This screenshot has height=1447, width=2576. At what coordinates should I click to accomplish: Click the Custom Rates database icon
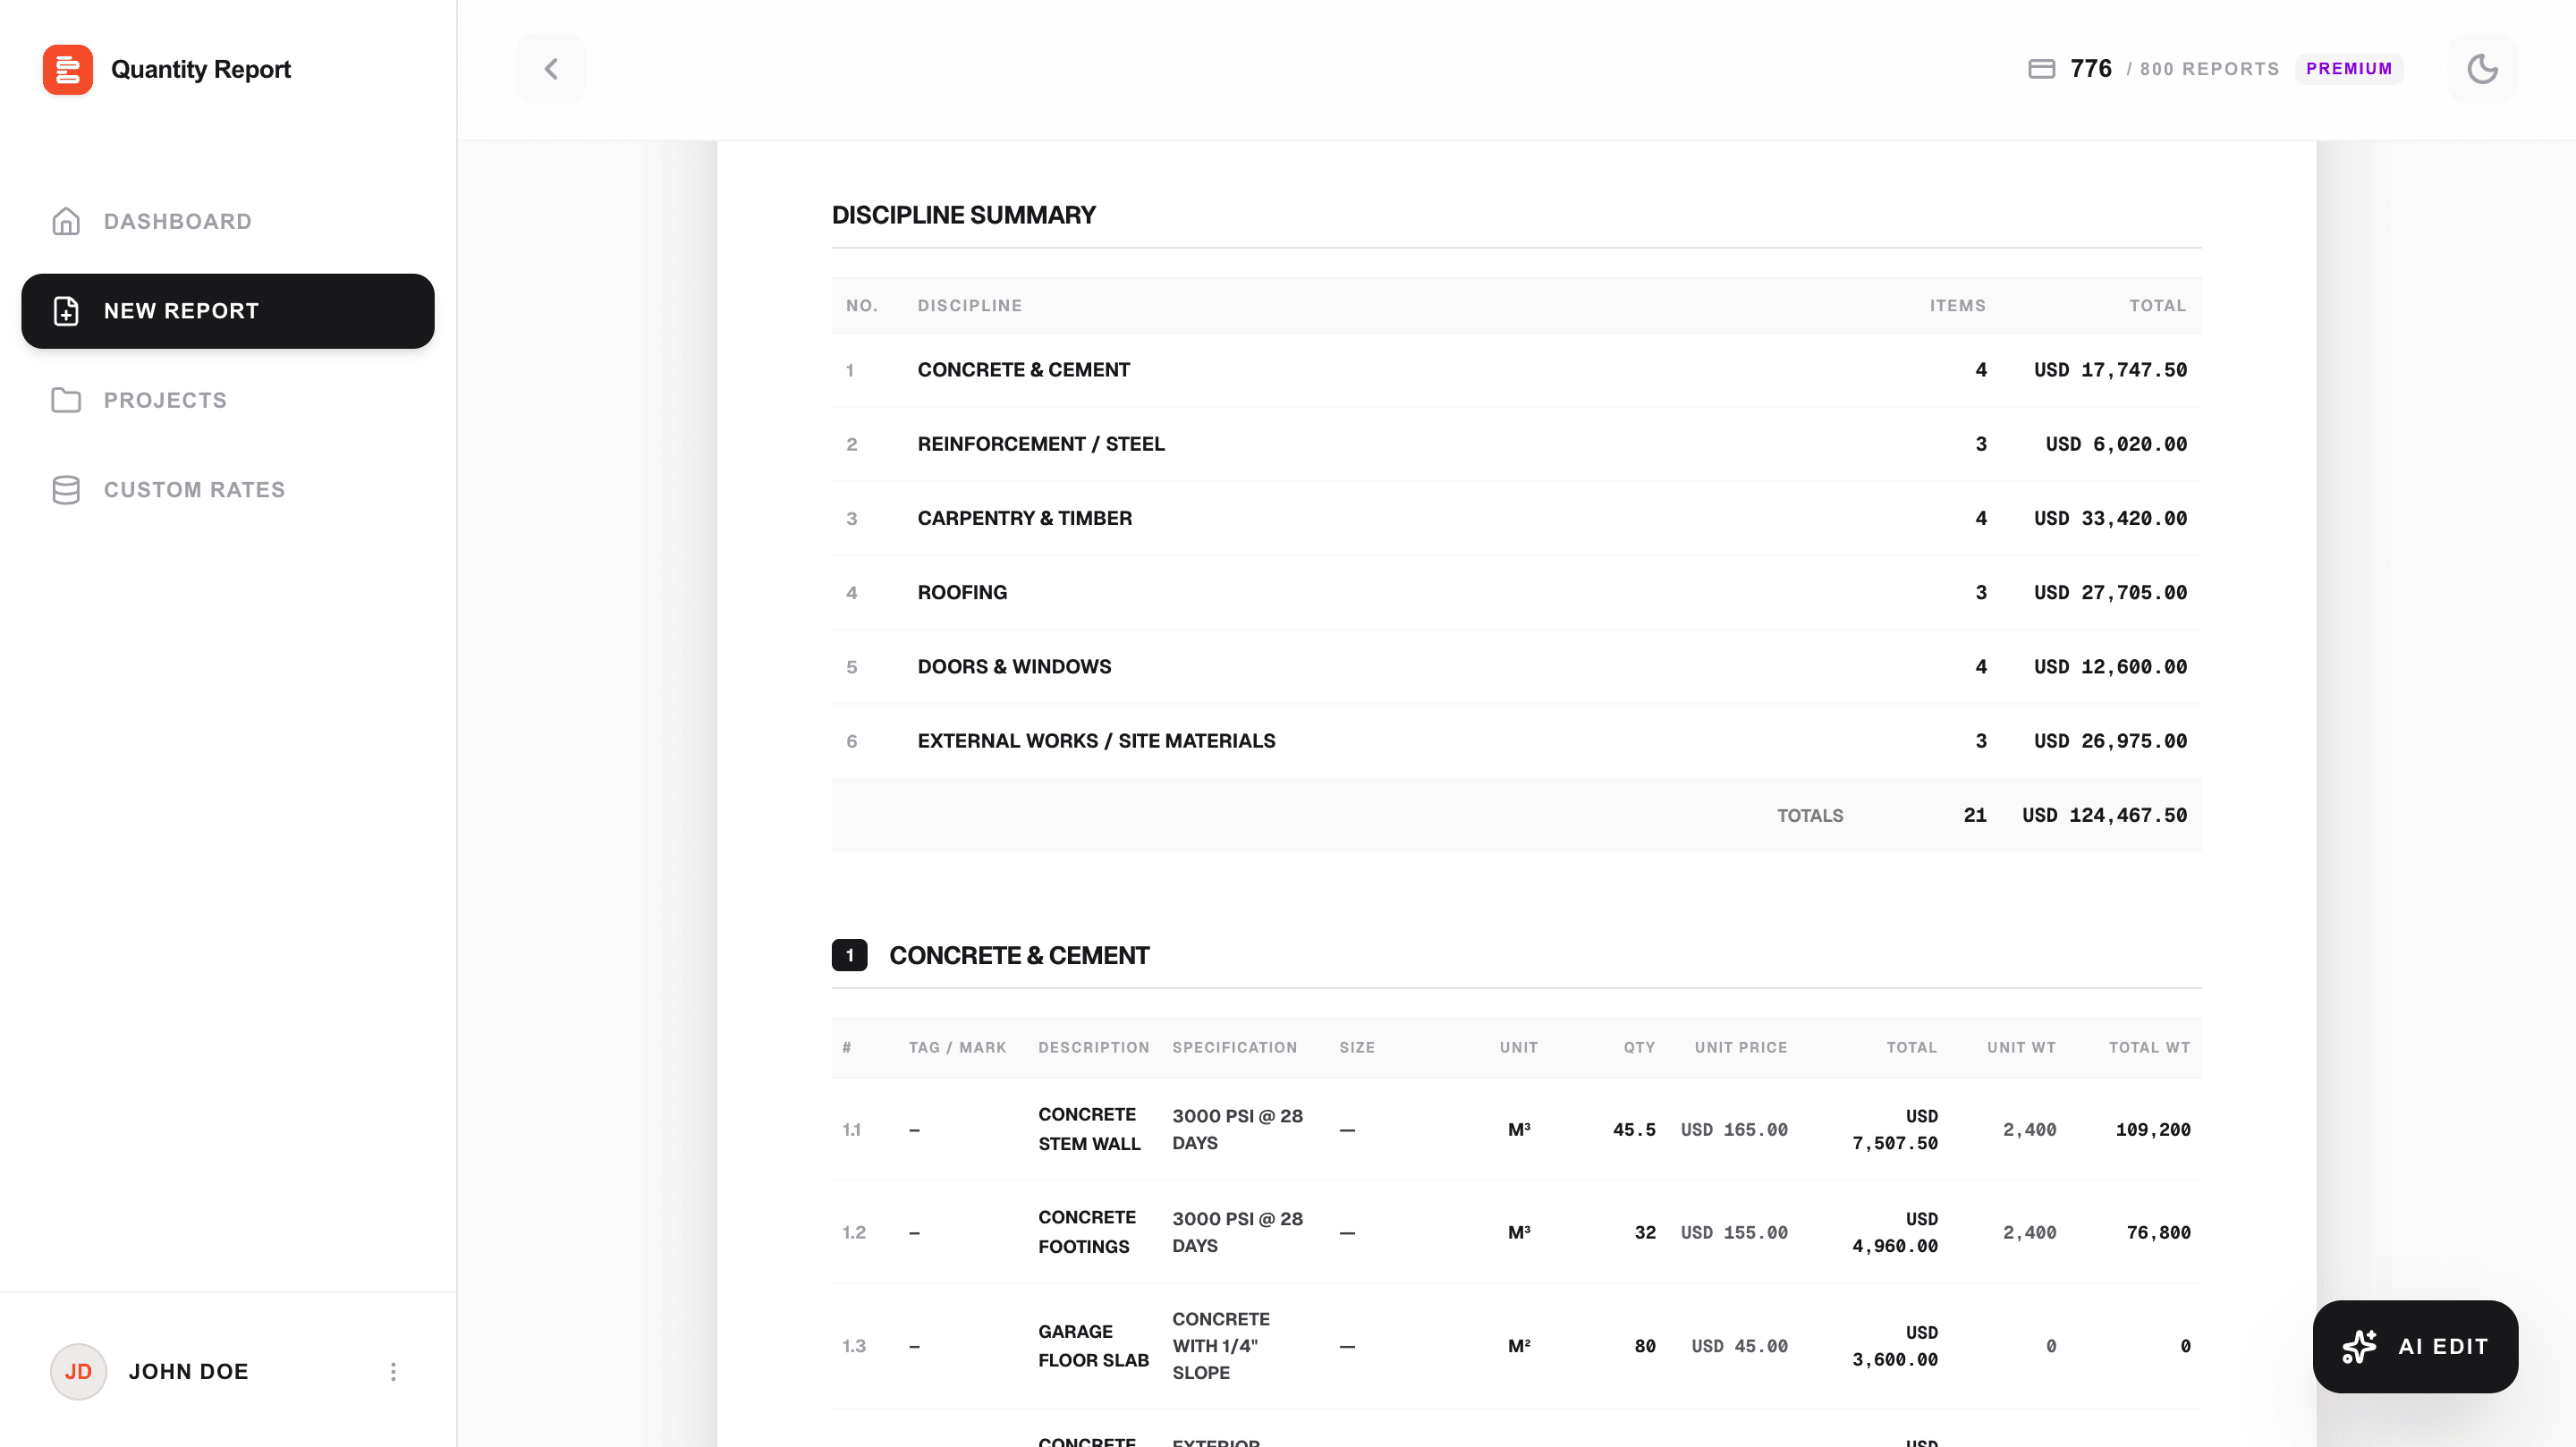click(x=65, y=490)
